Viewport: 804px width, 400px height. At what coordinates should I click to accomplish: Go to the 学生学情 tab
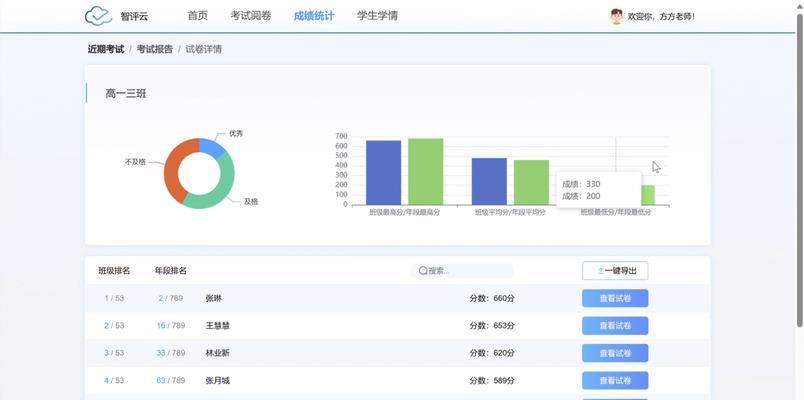(377, 16)
